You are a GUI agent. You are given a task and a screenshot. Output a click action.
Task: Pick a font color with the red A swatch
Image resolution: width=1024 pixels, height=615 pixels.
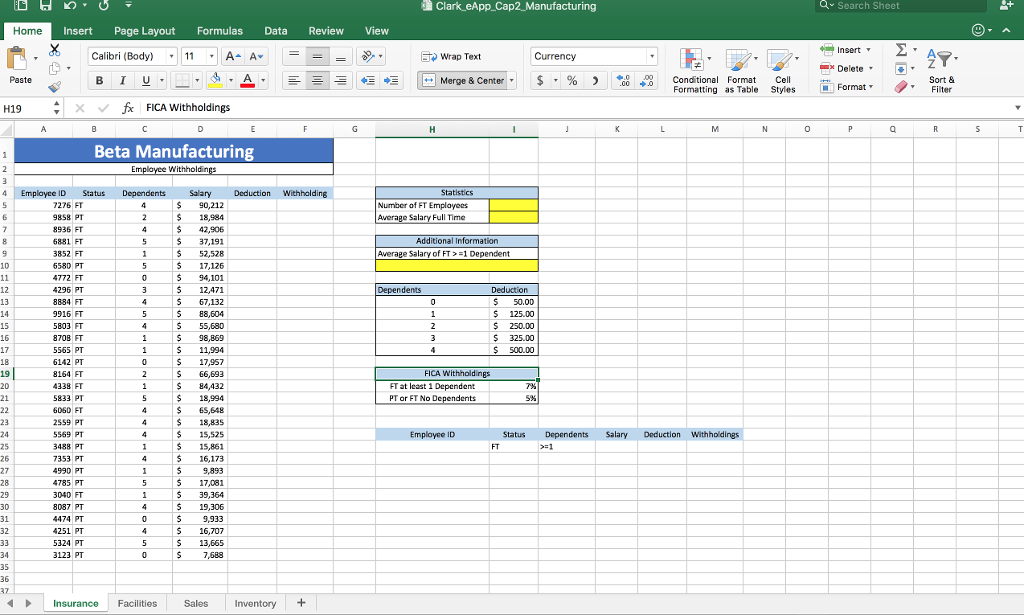[x=246, y=78]
